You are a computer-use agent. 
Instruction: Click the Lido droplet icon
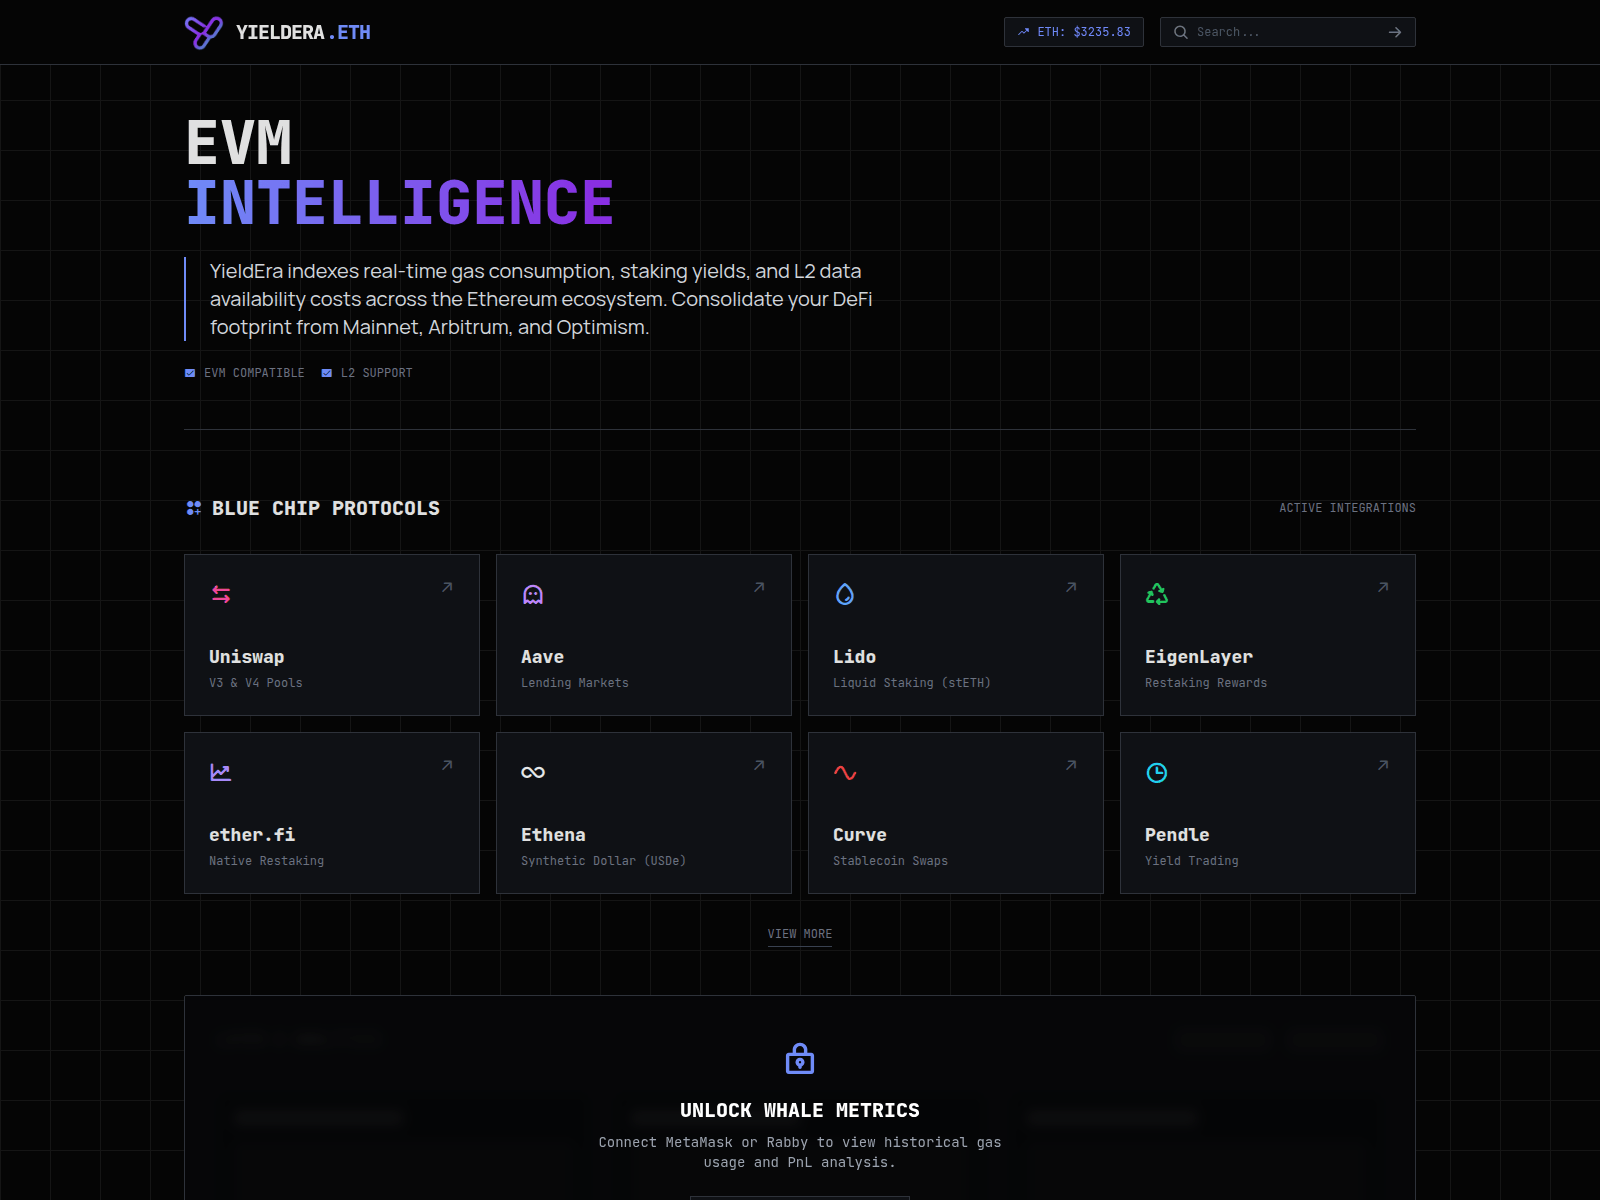coord(845,594)
